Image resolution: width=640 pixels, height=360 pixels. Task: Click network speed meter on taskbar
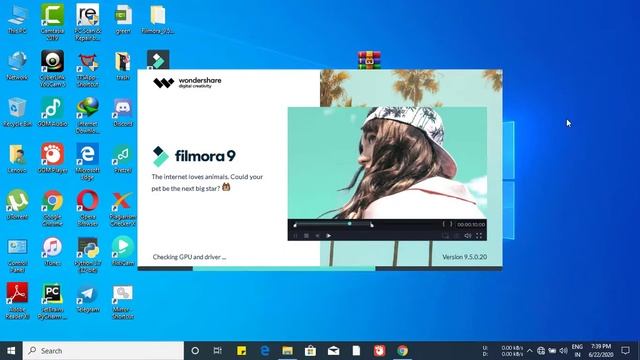click(x=503, y=351)
